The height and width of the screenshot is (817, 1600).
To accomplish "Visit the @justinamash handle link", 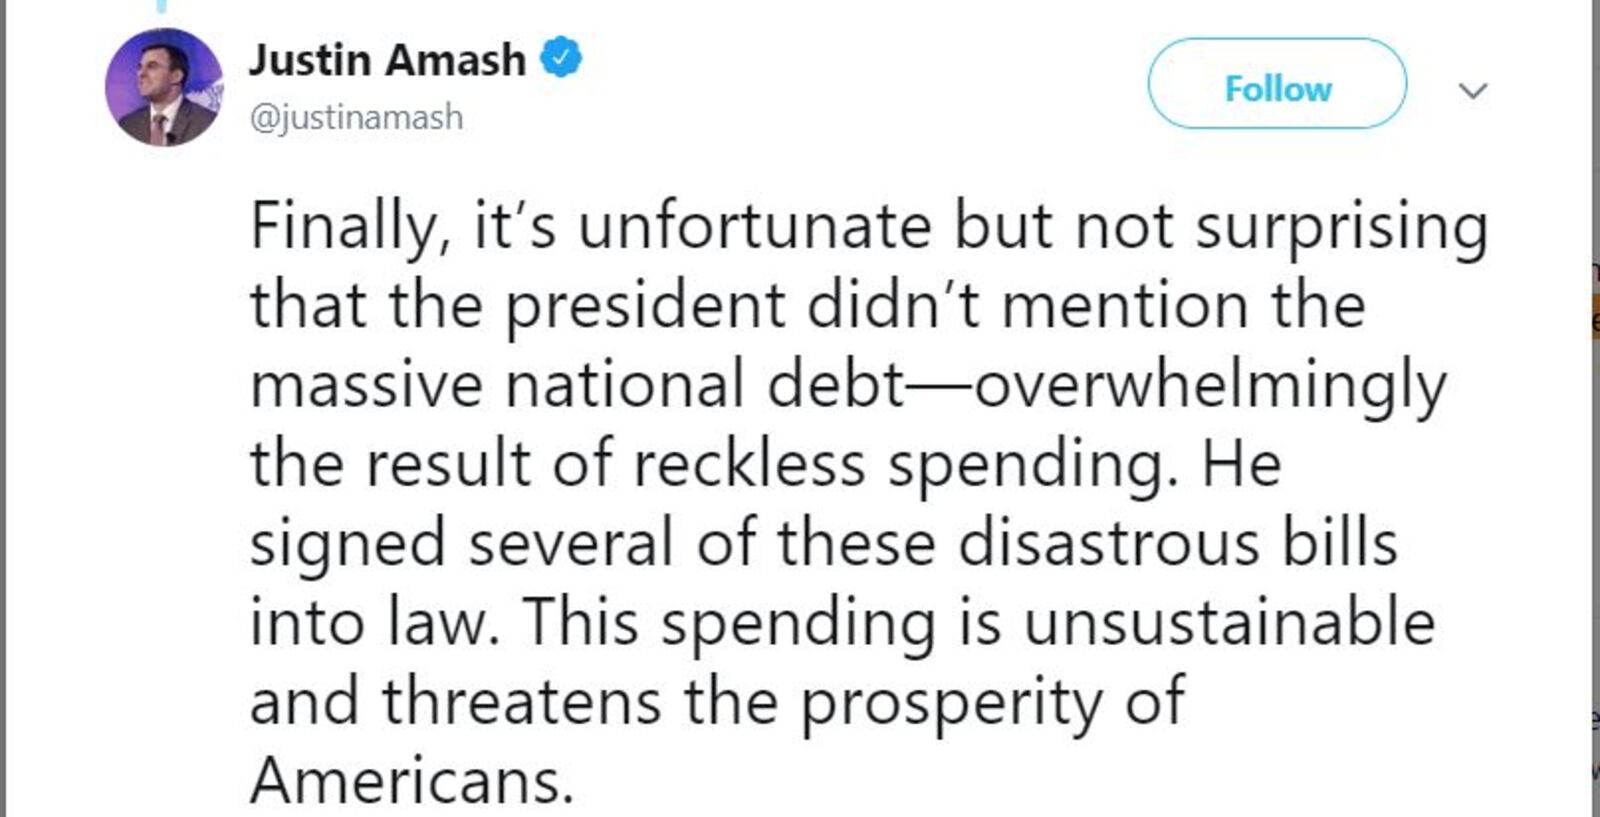I will point(356,118).
